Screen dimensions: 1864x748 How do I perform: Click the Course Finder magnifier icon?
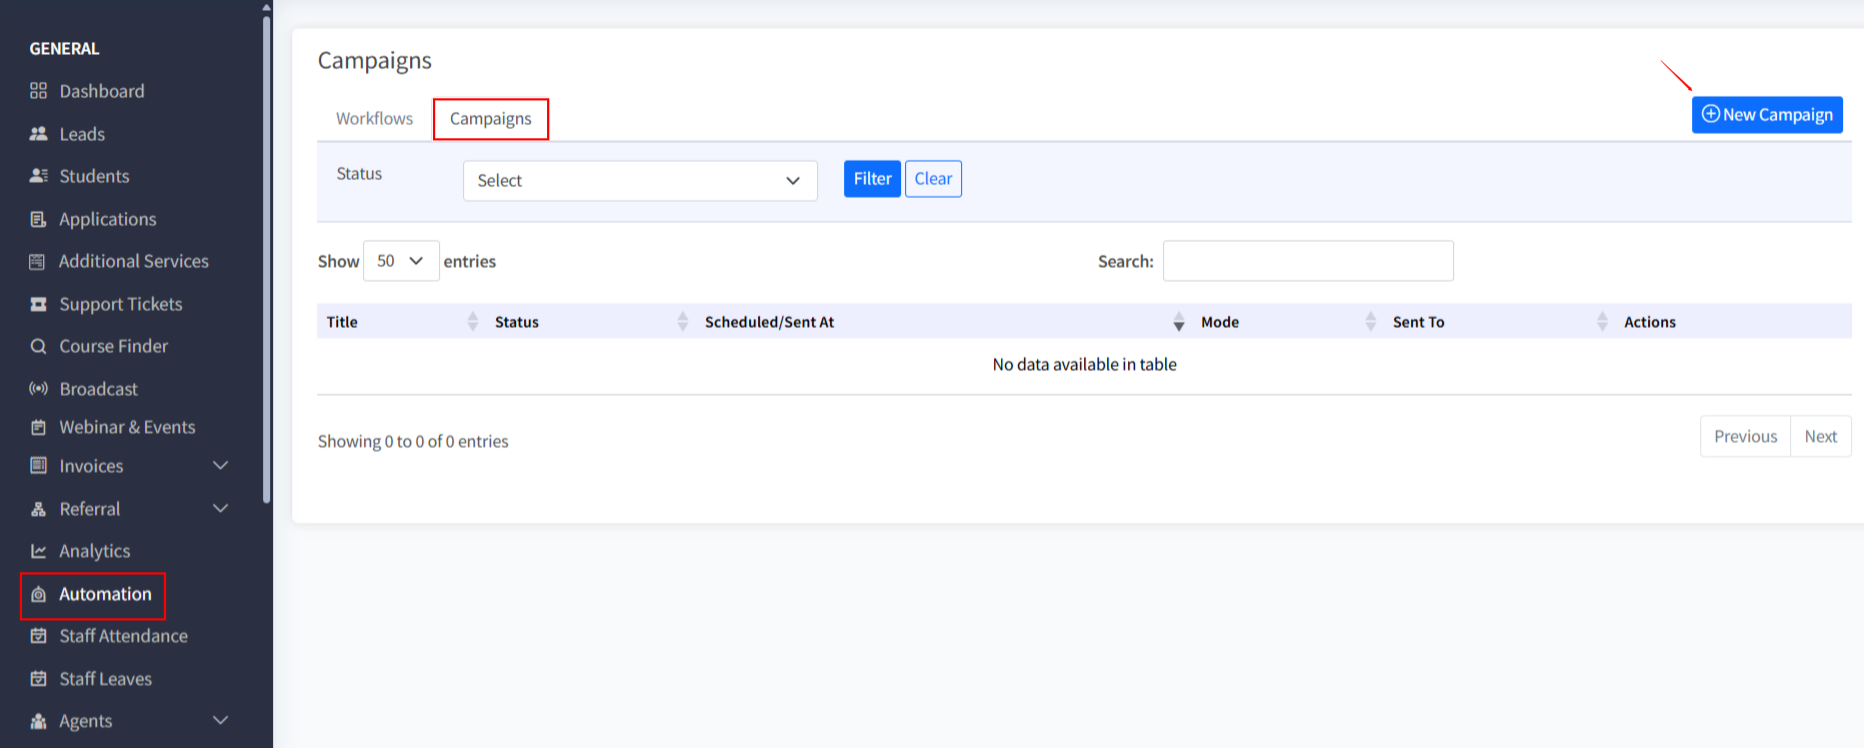pos(38,346)
